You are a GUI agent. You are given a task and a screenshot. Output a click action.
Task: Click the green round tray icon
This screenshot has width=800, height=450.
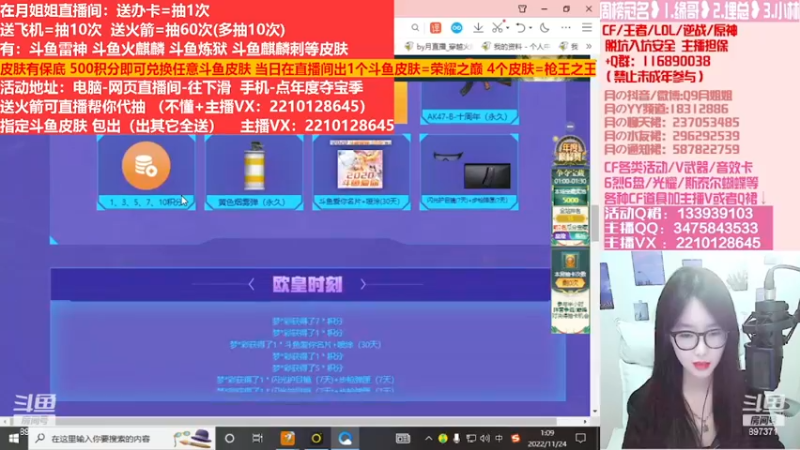[443, 438]
